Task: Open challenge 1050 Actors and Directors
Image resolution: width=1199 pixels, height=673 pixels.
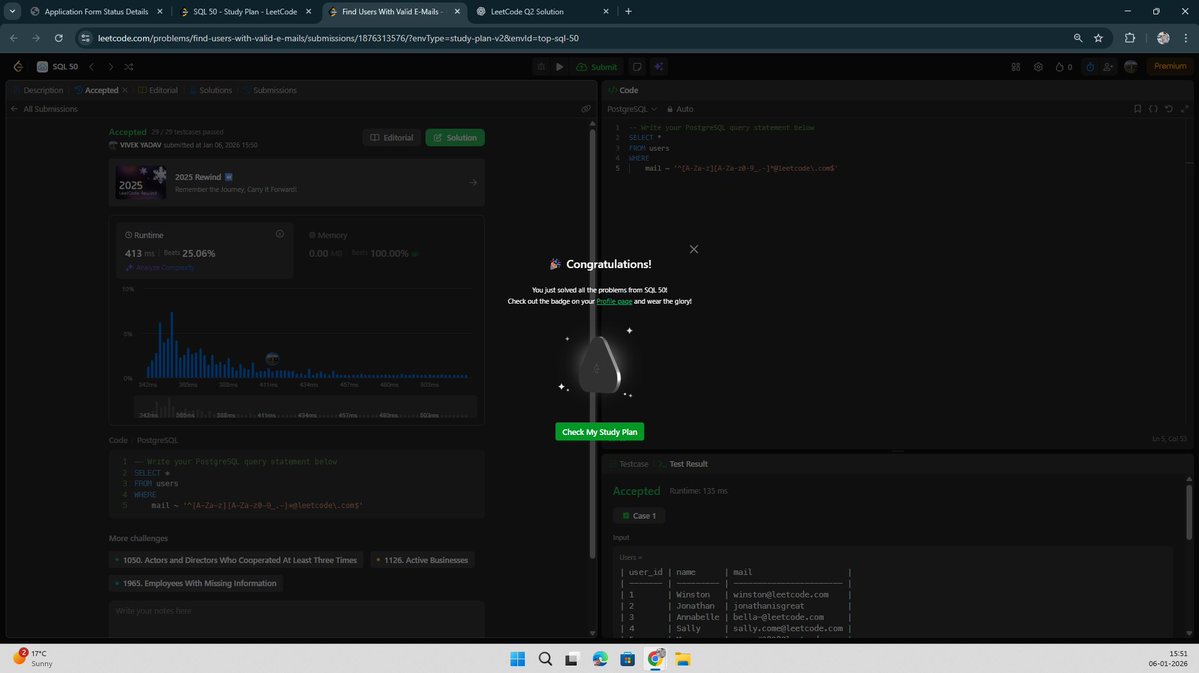Action: [x=236, y=561]
